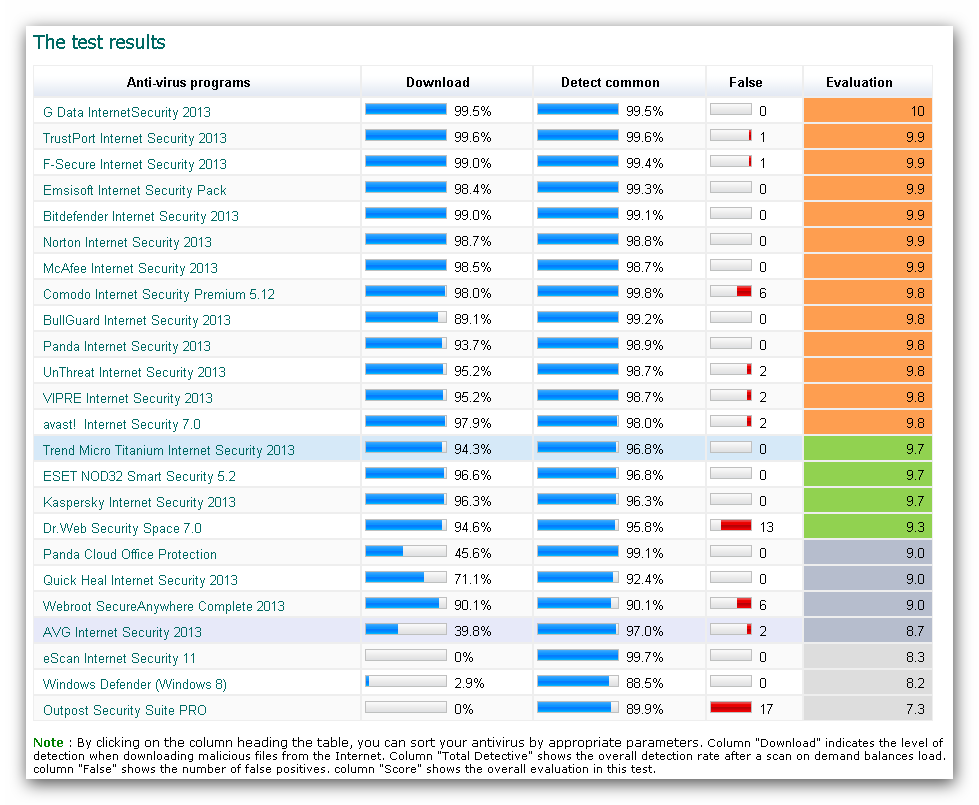This screenshot has width=979, height=805.
Task: Click the False column header
Action: pyautogui.click(x=745, y=82)
